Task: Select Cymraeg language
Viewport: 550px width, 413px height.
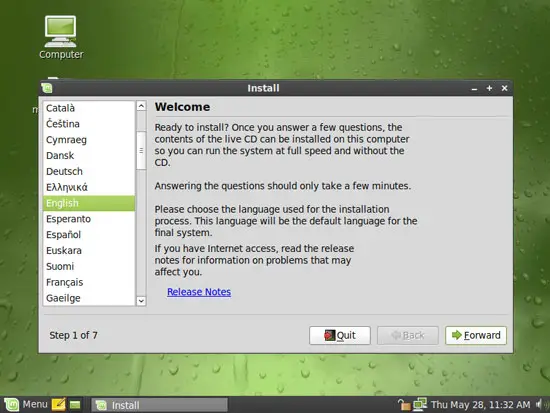Action: coord(89,140)
